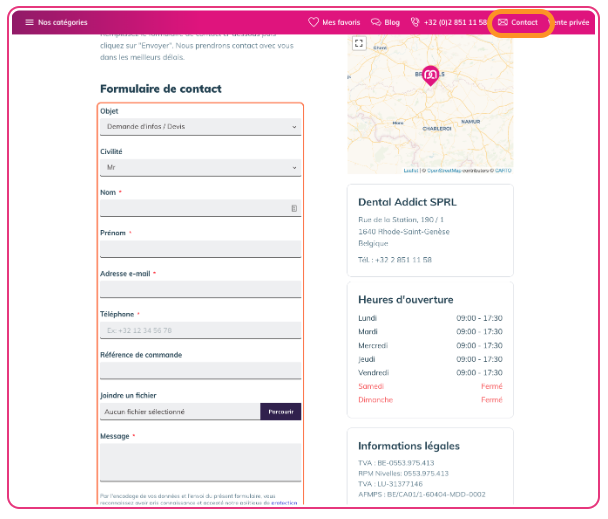Click the Téléphone input field
This screenshot has width=608, height=519.
pyautogui.click(x=200, y=330)
